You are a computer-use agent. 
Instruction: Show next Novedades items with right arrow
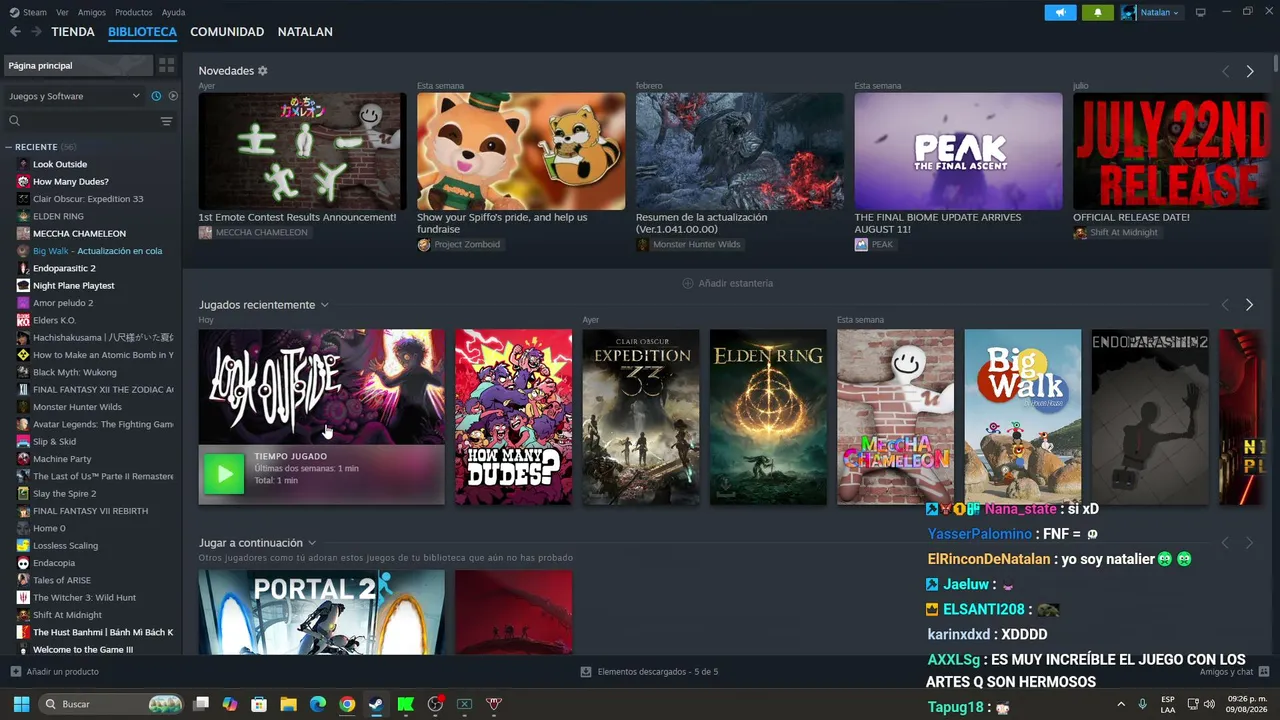[x=1250, y=71]
